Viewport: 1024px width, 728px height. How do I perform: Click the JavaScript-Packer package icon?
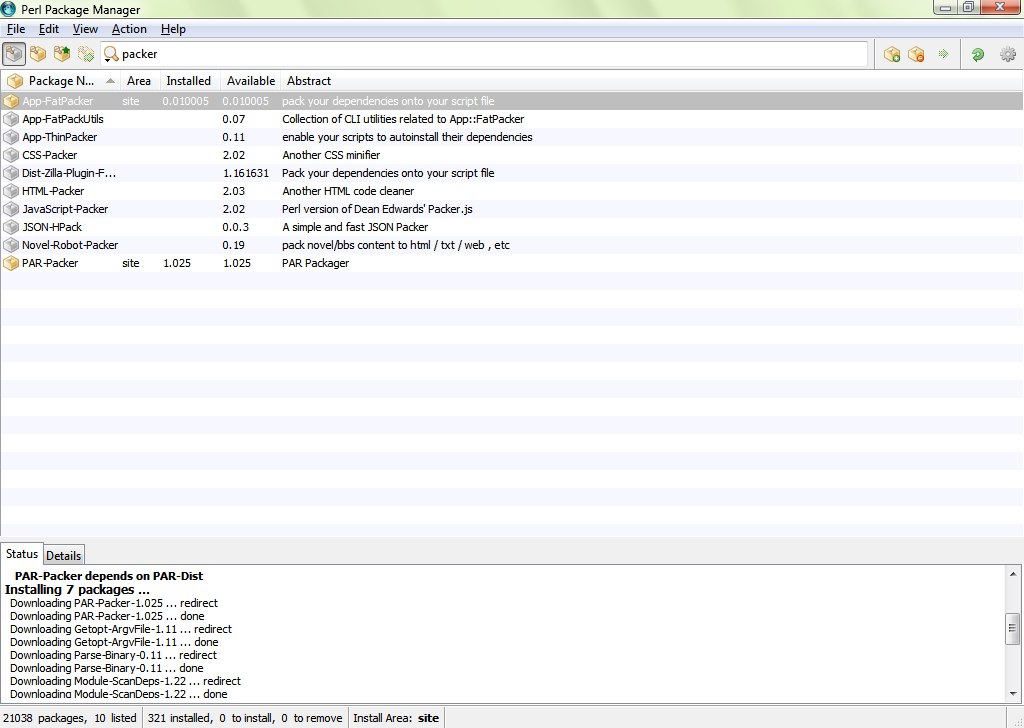[11, 209]
